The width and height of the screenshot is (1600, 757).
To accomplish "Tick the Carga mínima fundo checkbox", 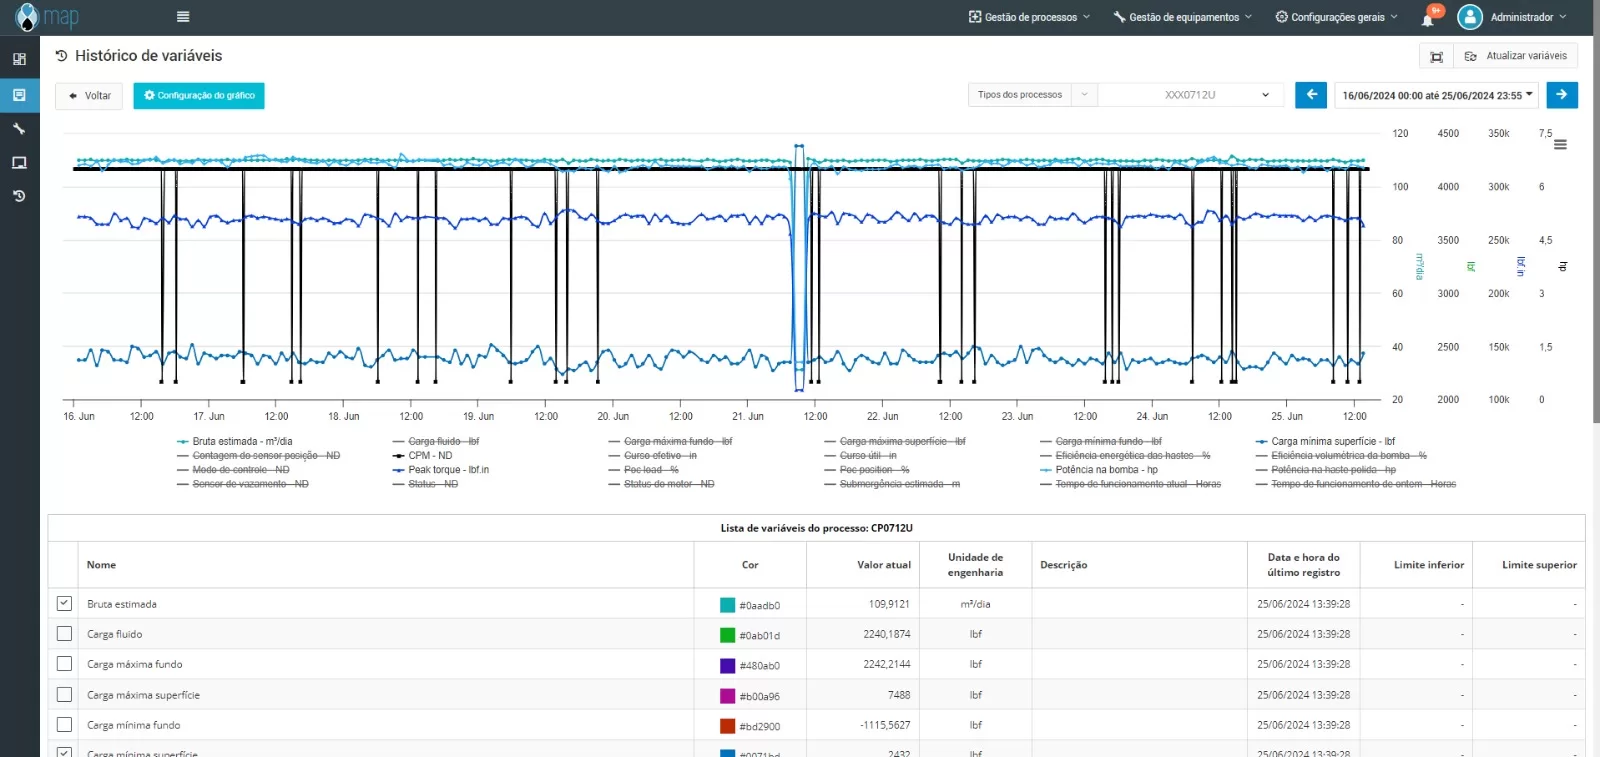I will 64,725.
